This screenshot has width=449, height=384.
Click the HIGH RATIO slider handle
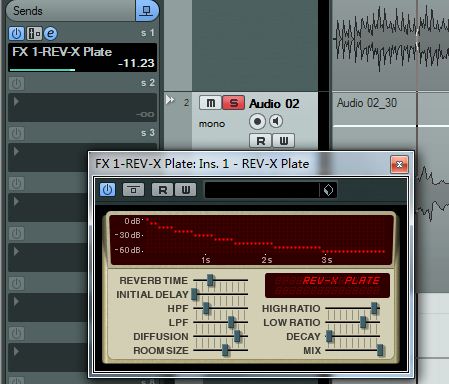pos(374,308)
